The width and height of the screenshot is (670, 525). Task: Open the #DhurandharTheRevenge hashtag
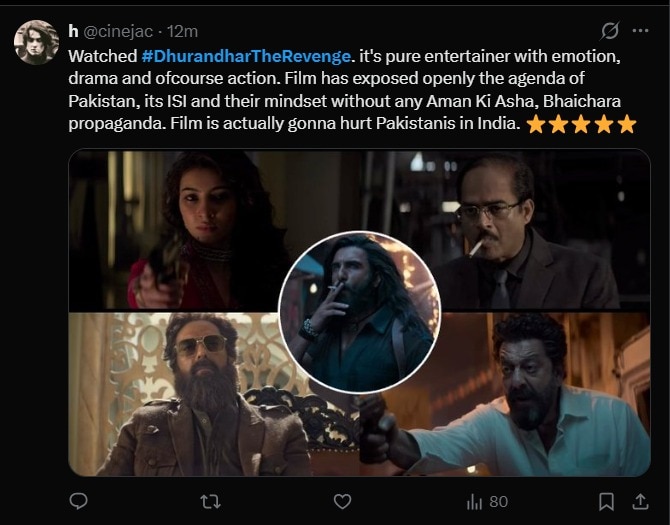coord(248,56)
